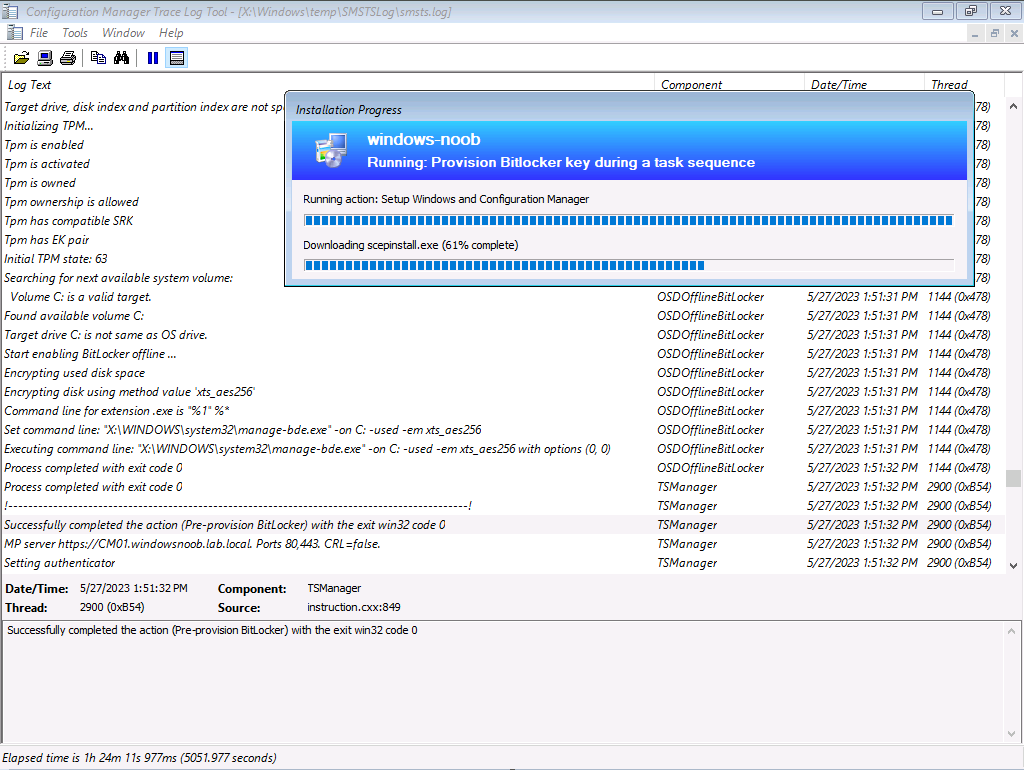Select 'Encrypting disk using method value' row
This screenshot has height=770, width=1024.
pyautogui.click(x=503, y=392)
